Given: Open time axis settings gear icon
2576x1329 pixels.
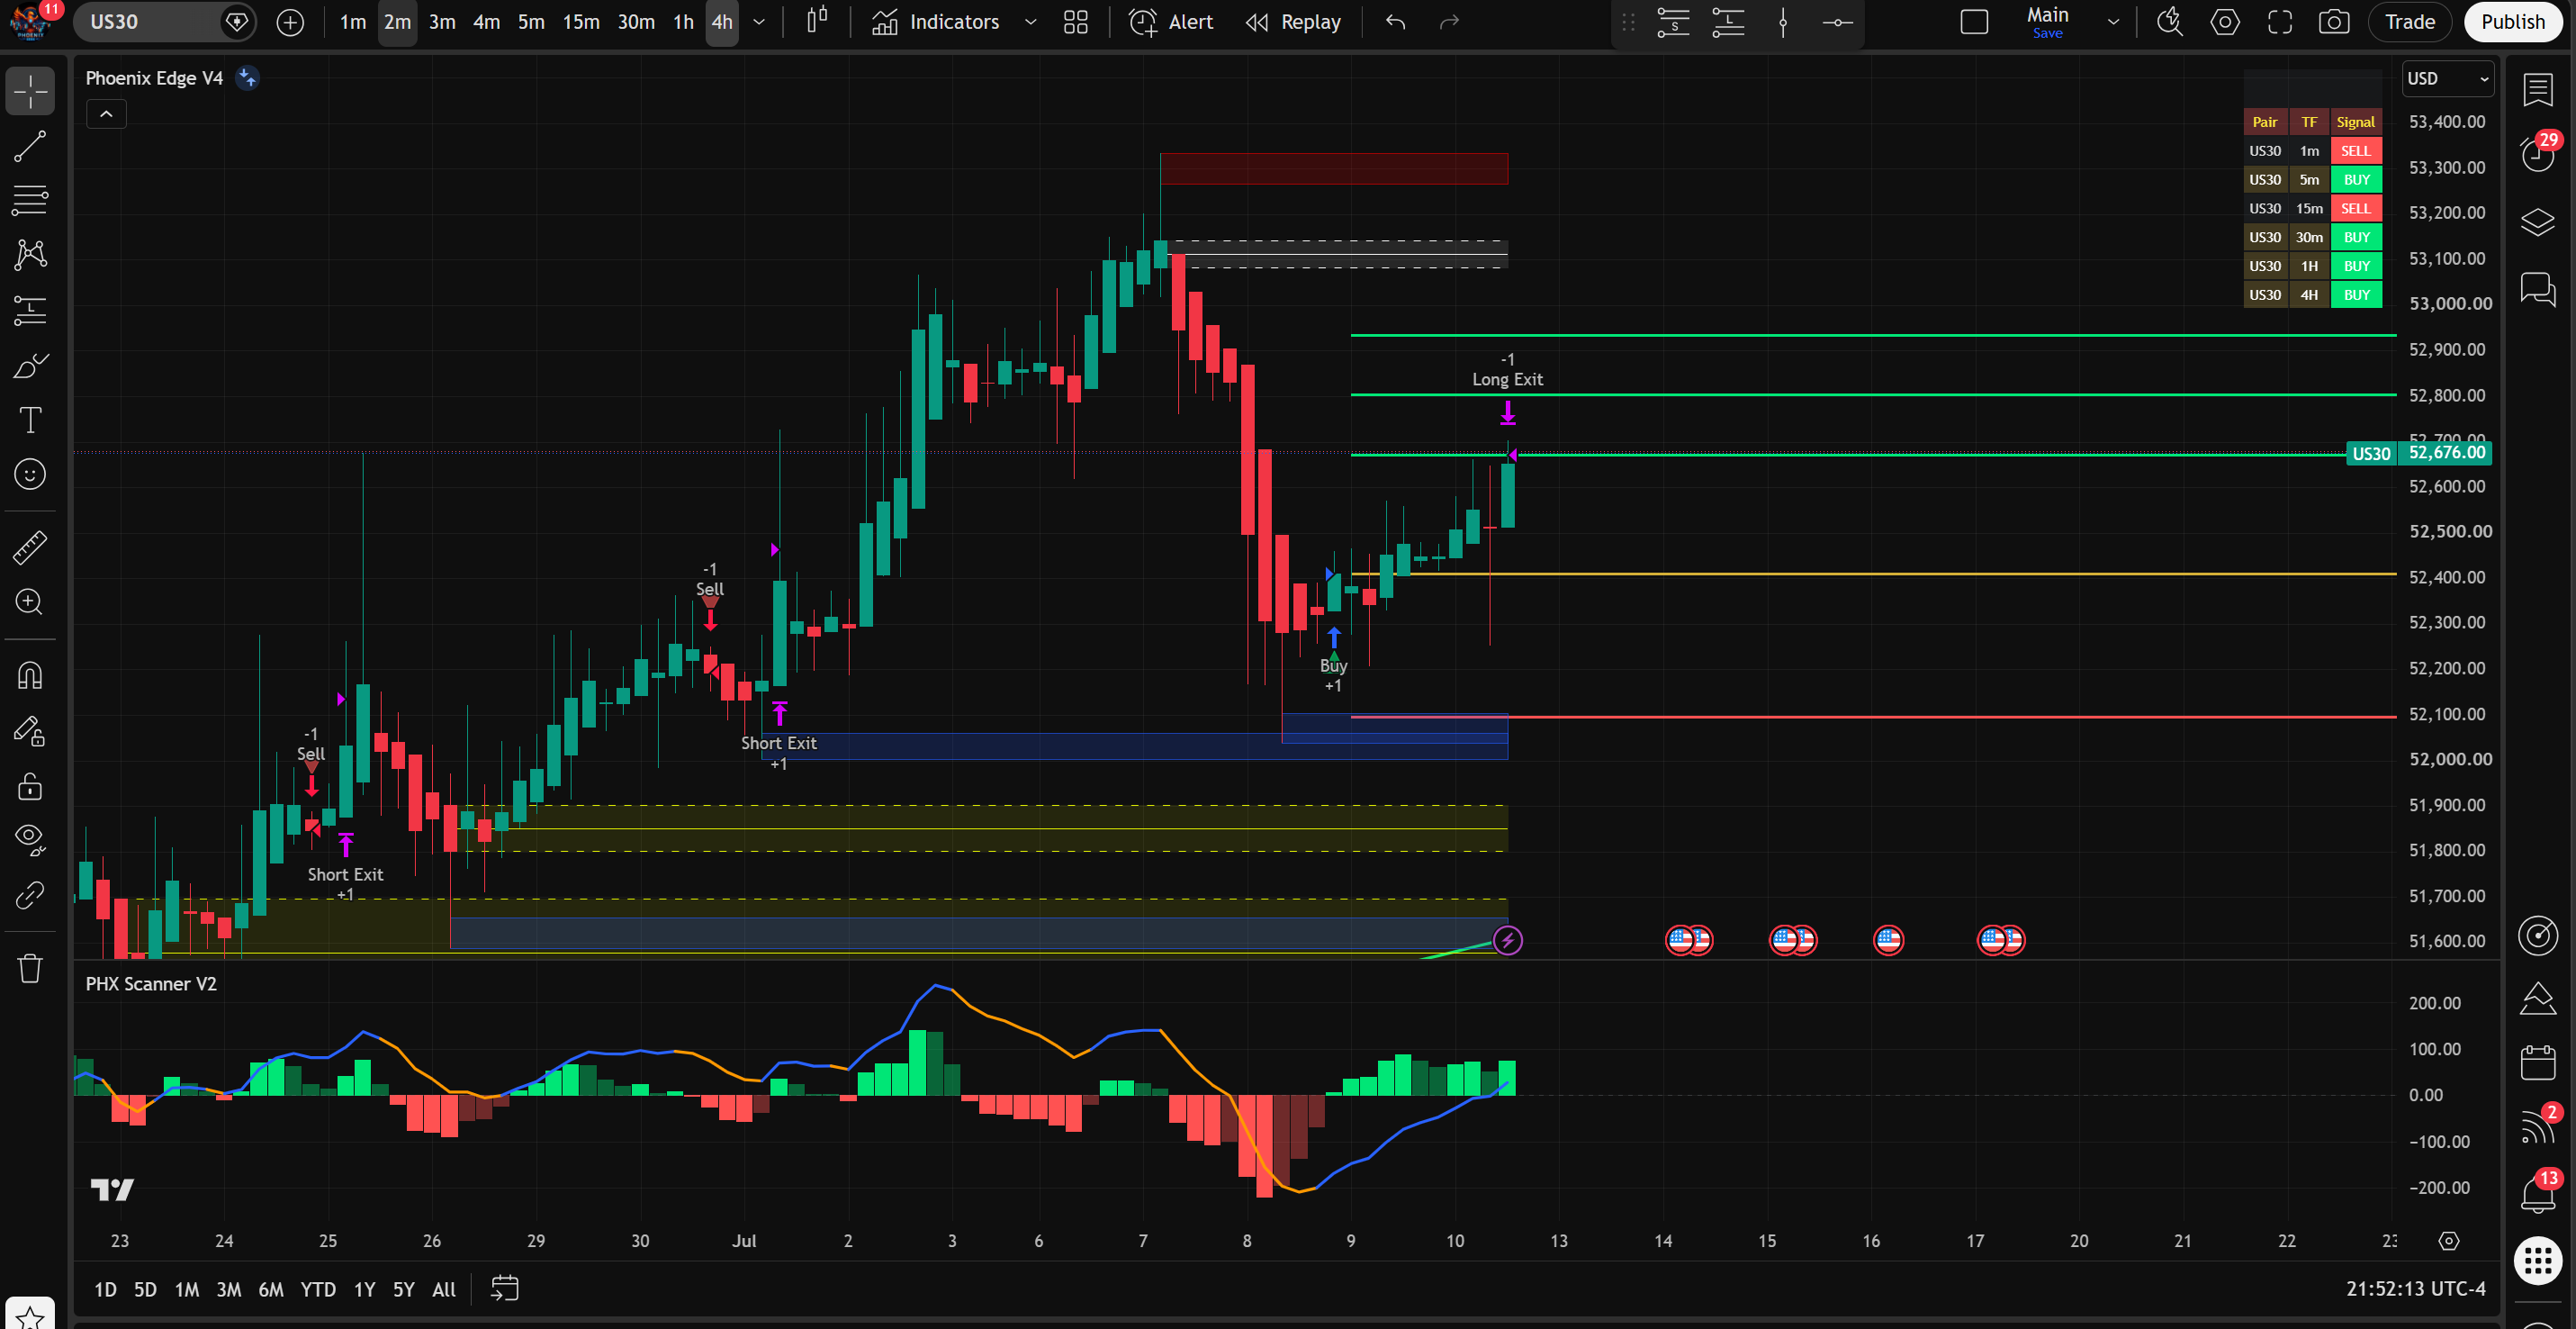Looking at the screenshot, I should click(2449, 1241).
